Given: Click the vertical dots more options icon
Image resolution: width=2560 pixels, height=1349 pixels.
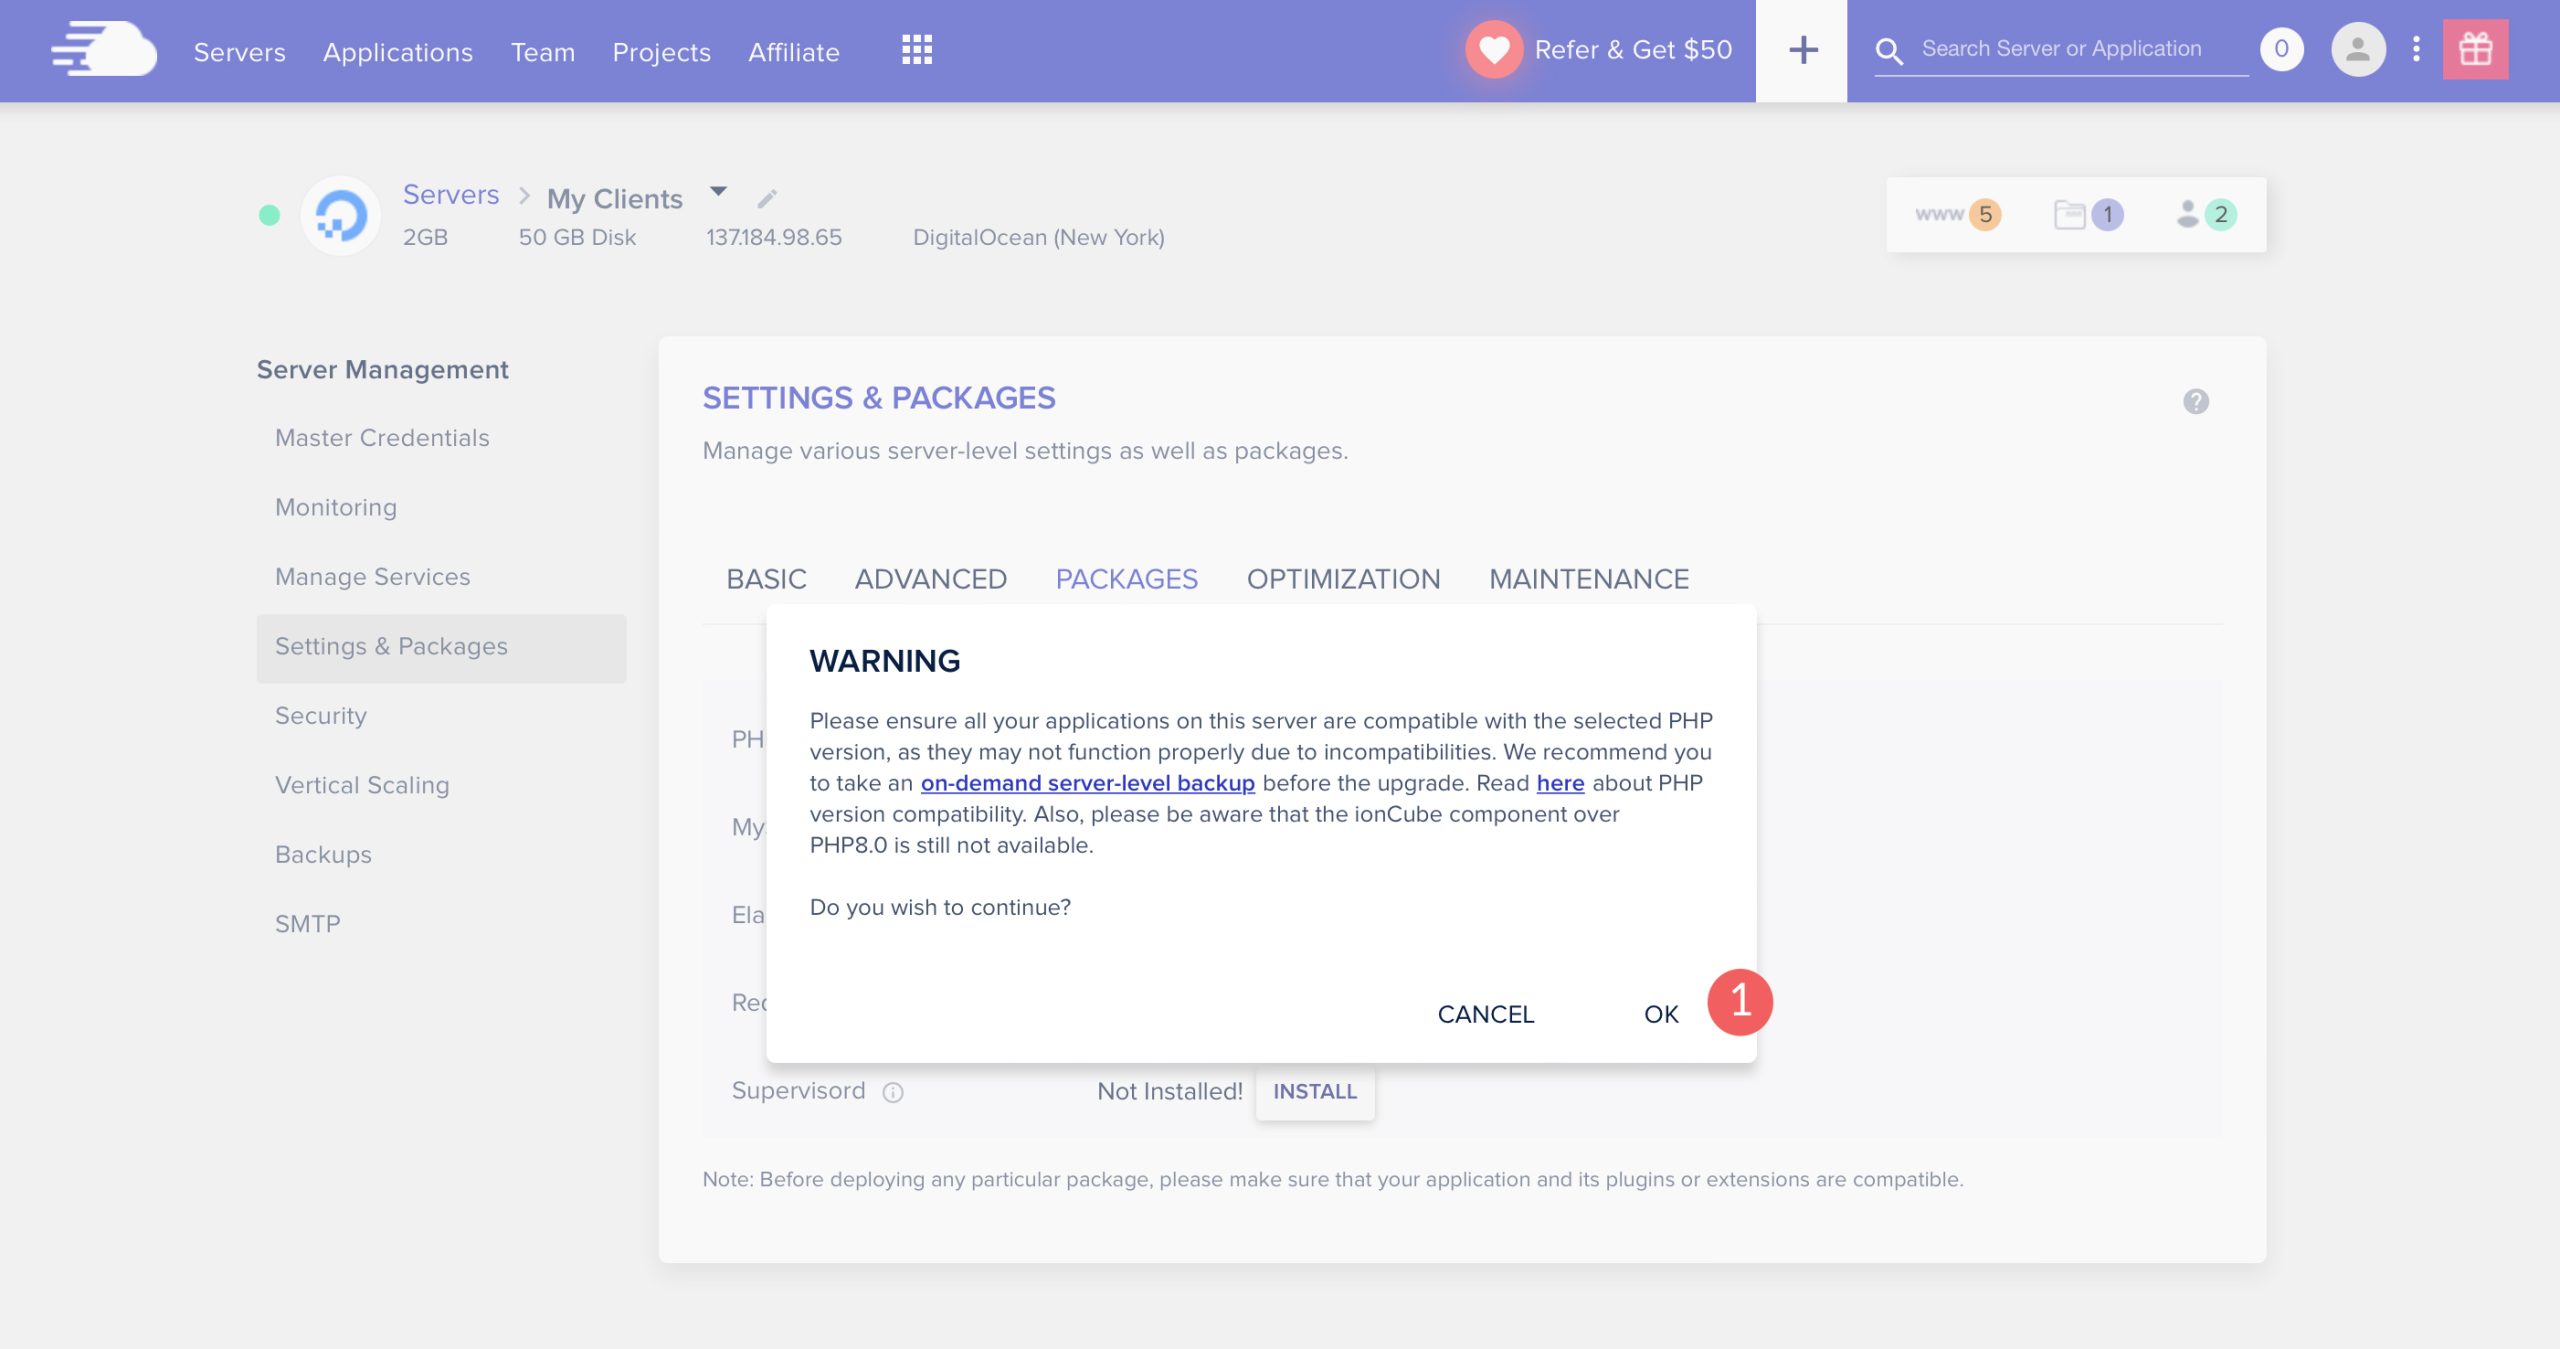Looking at the screenshot, I should (x=2414, y=47).
